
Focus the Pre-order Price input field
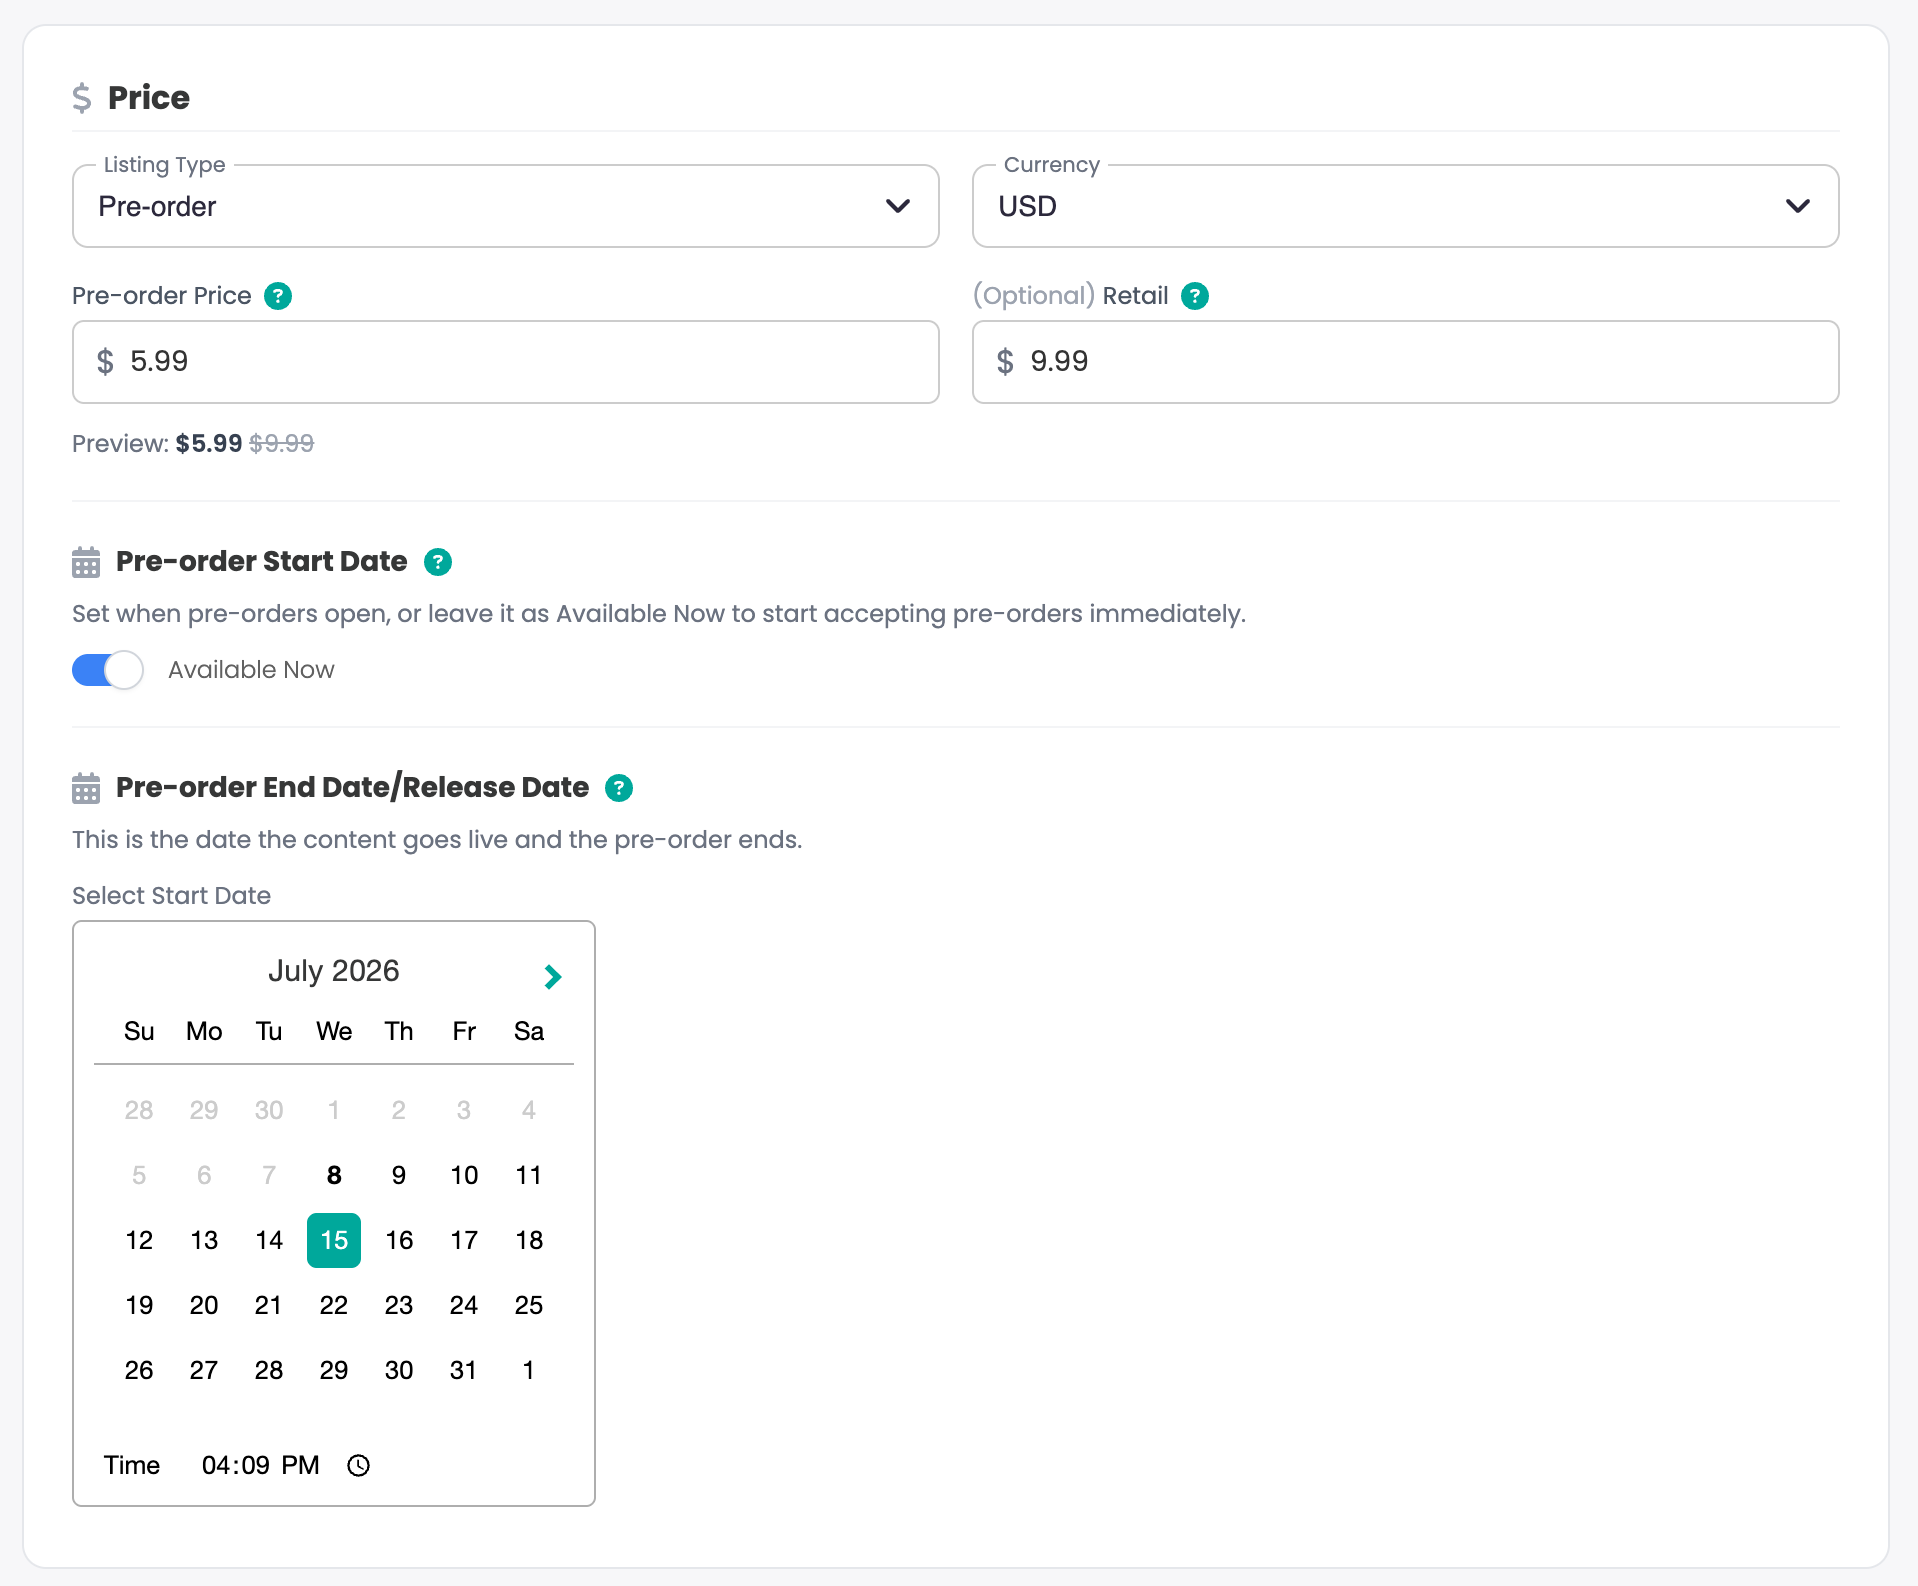point(505,362)
